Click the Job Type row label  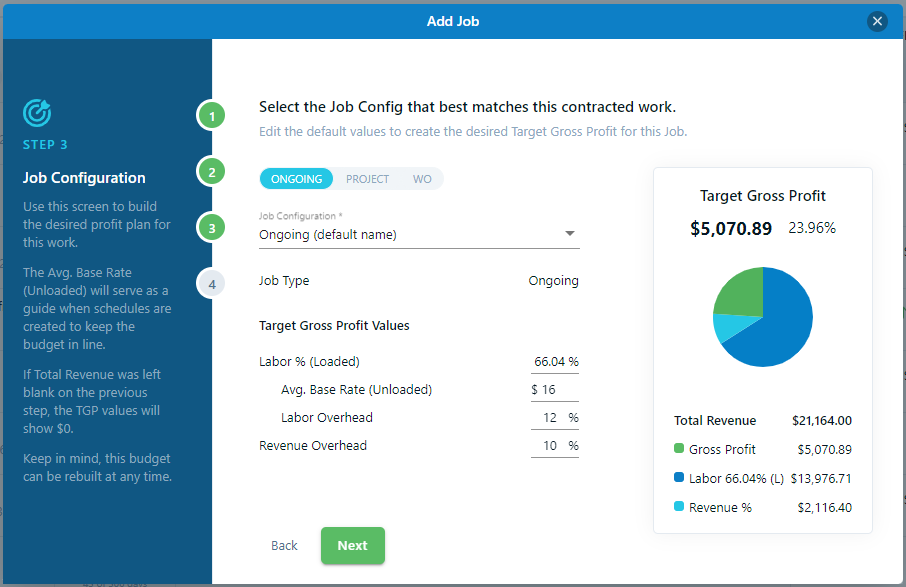pyautogui.click(x=284, y=281)
